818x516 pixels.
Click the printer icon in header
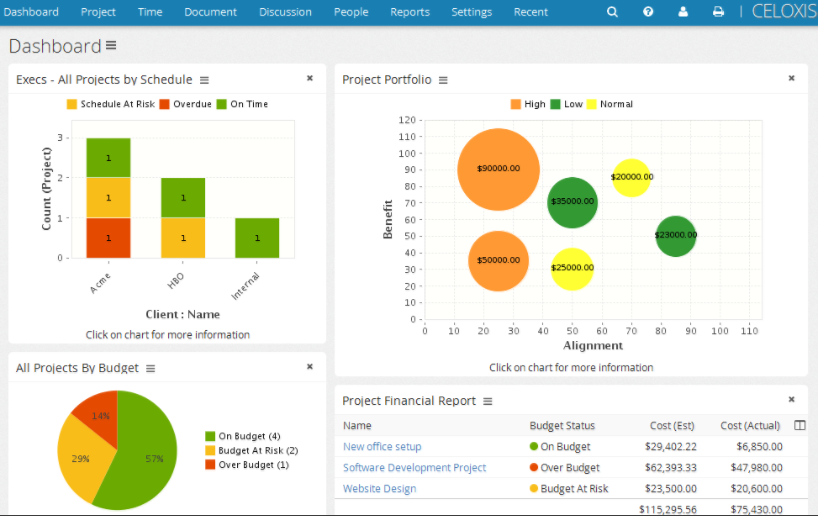click(718, 11)
